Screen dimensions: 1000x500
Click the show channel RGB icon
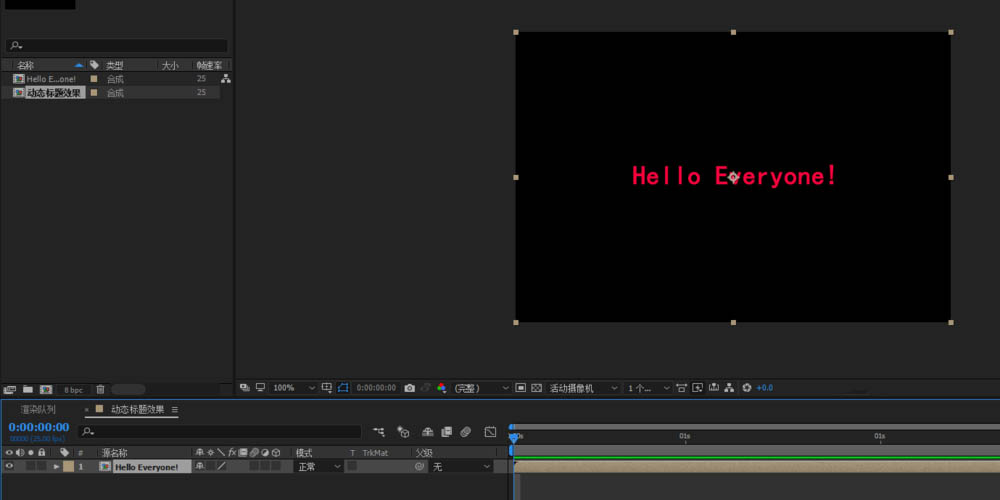point(442,388)
